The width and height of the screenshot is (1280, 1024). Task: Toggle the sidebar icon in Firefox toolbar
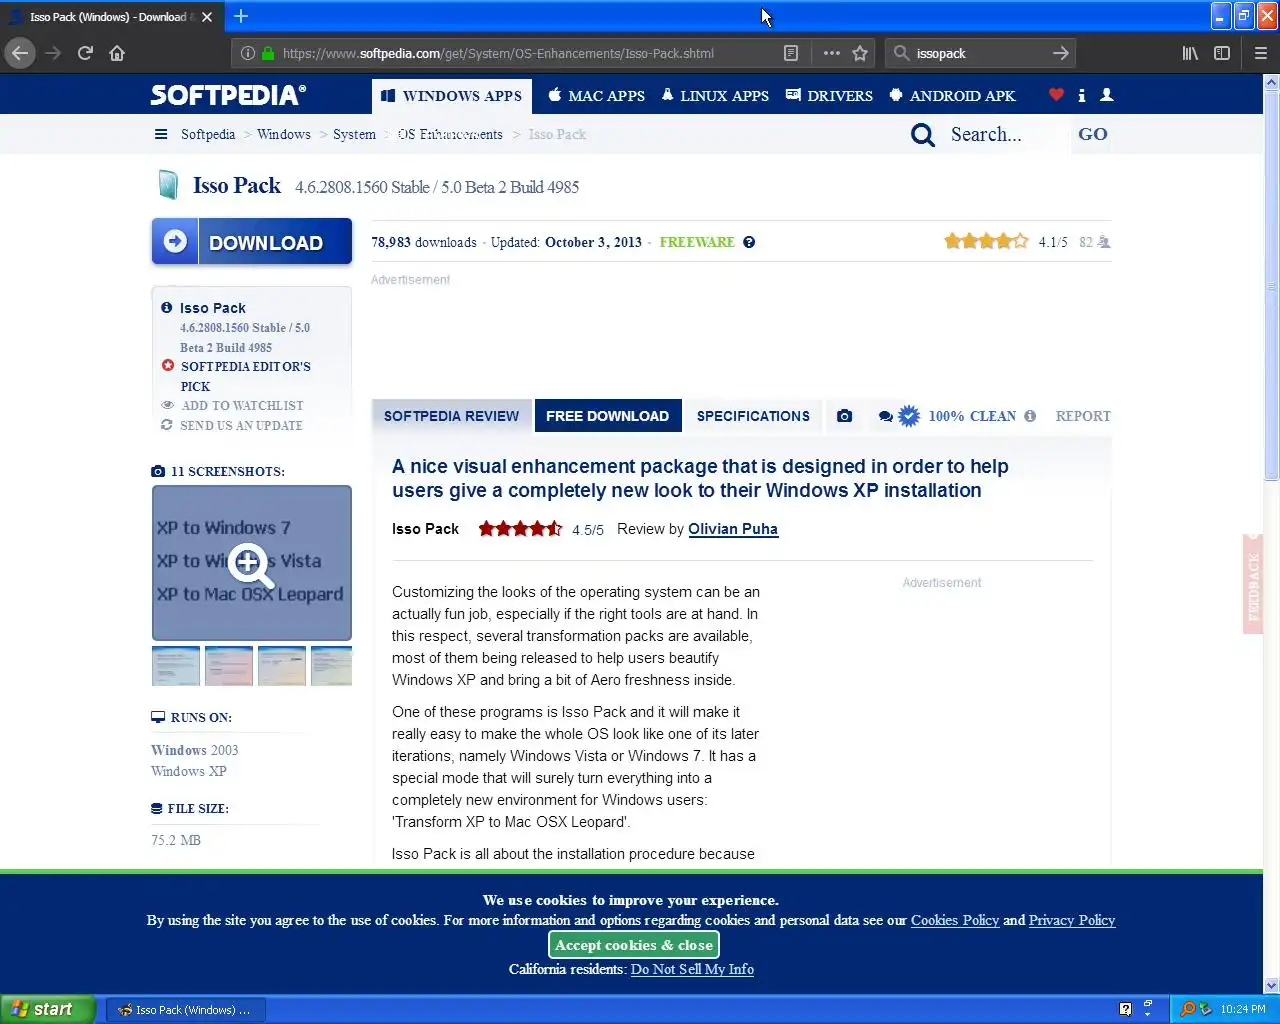tap(1222, 53)
